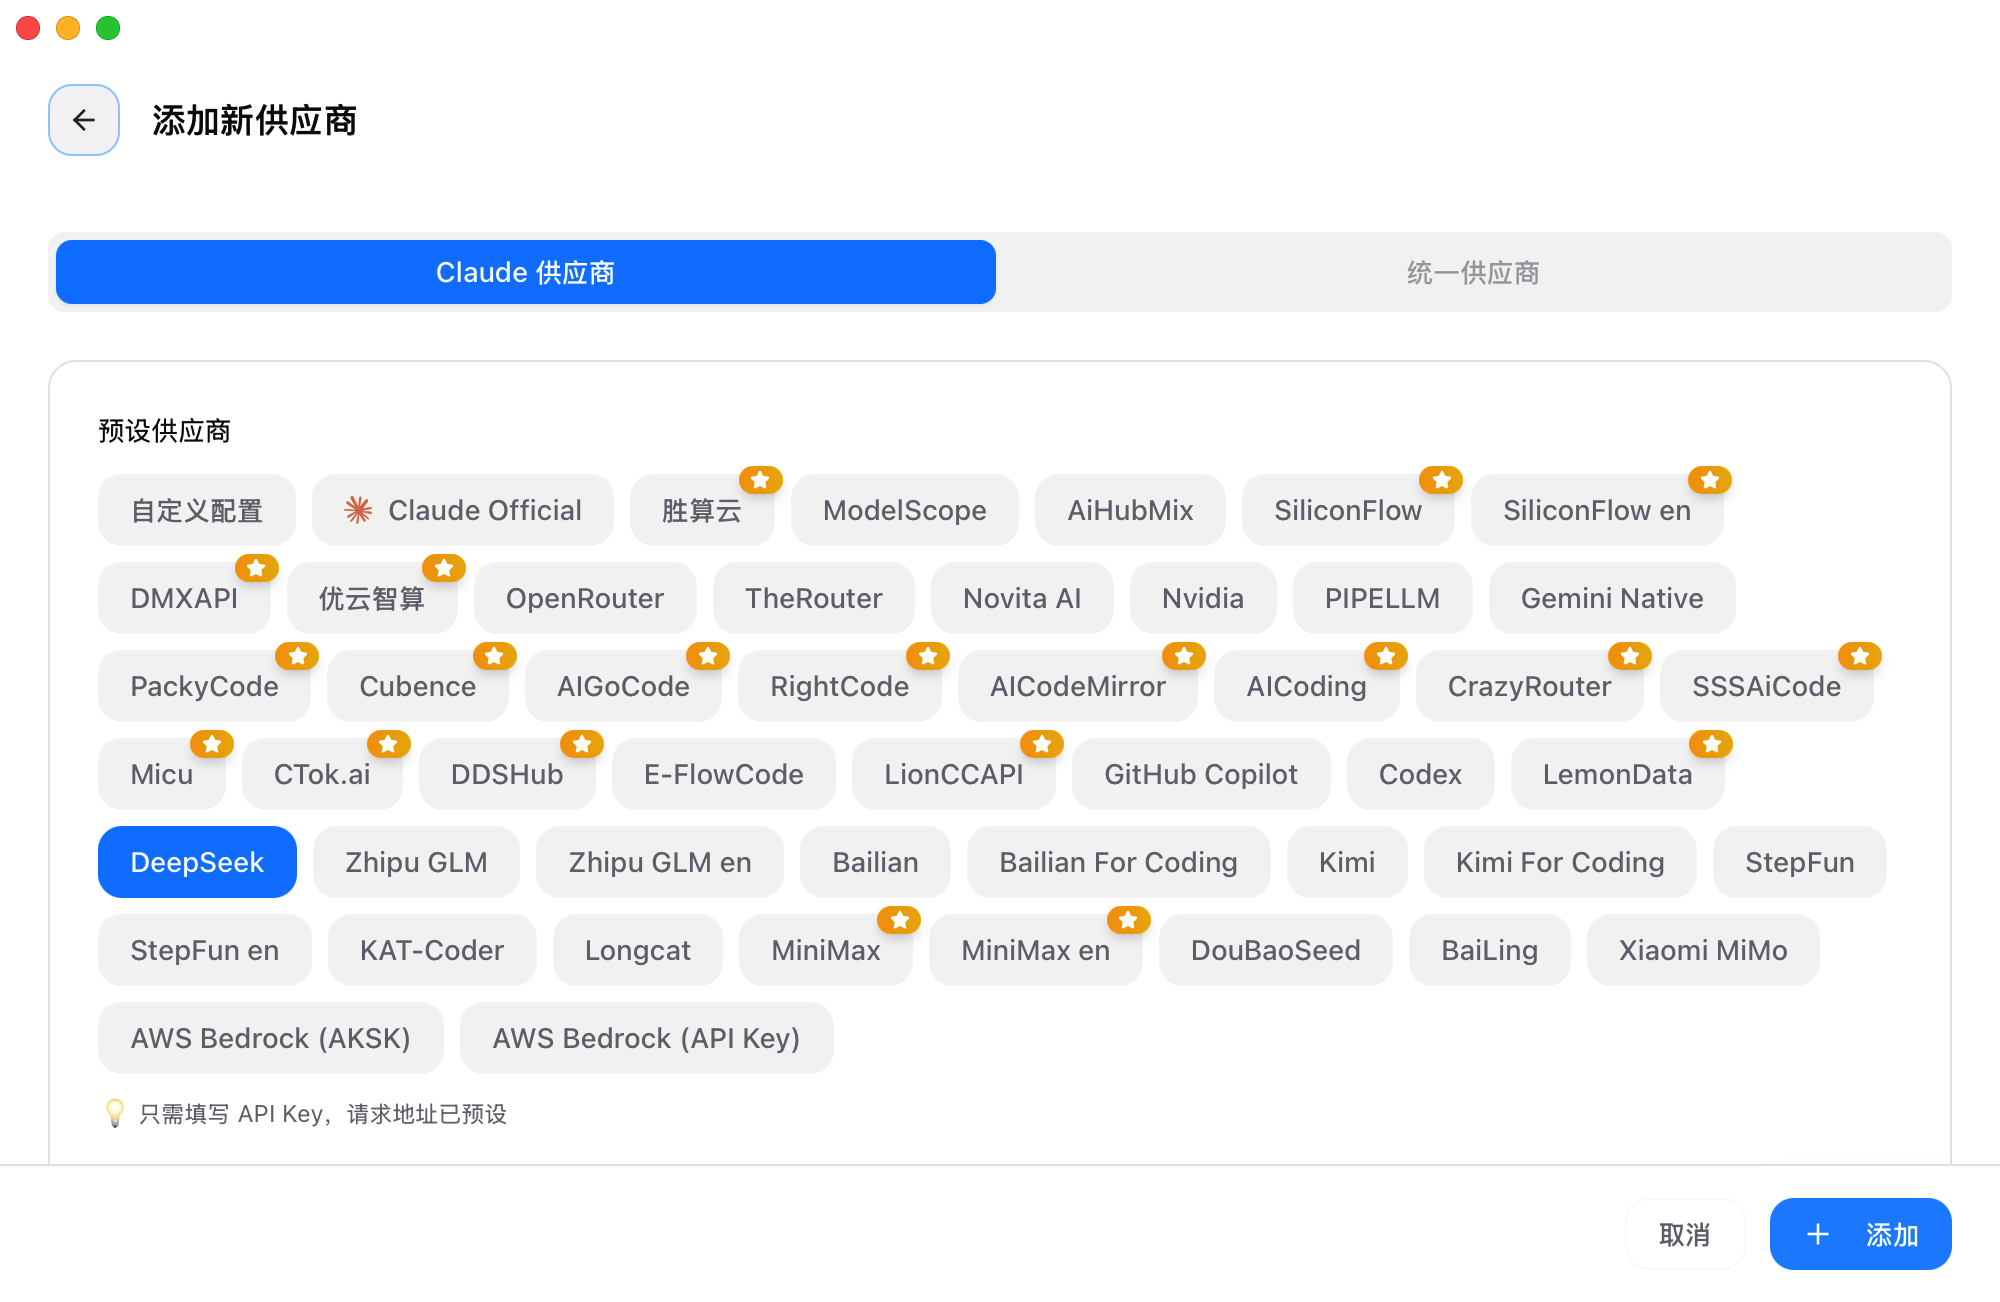Click the star badge on SiliconFlow en
The width and height of the screenshot is (2000, 1302).
(1710, 480)
